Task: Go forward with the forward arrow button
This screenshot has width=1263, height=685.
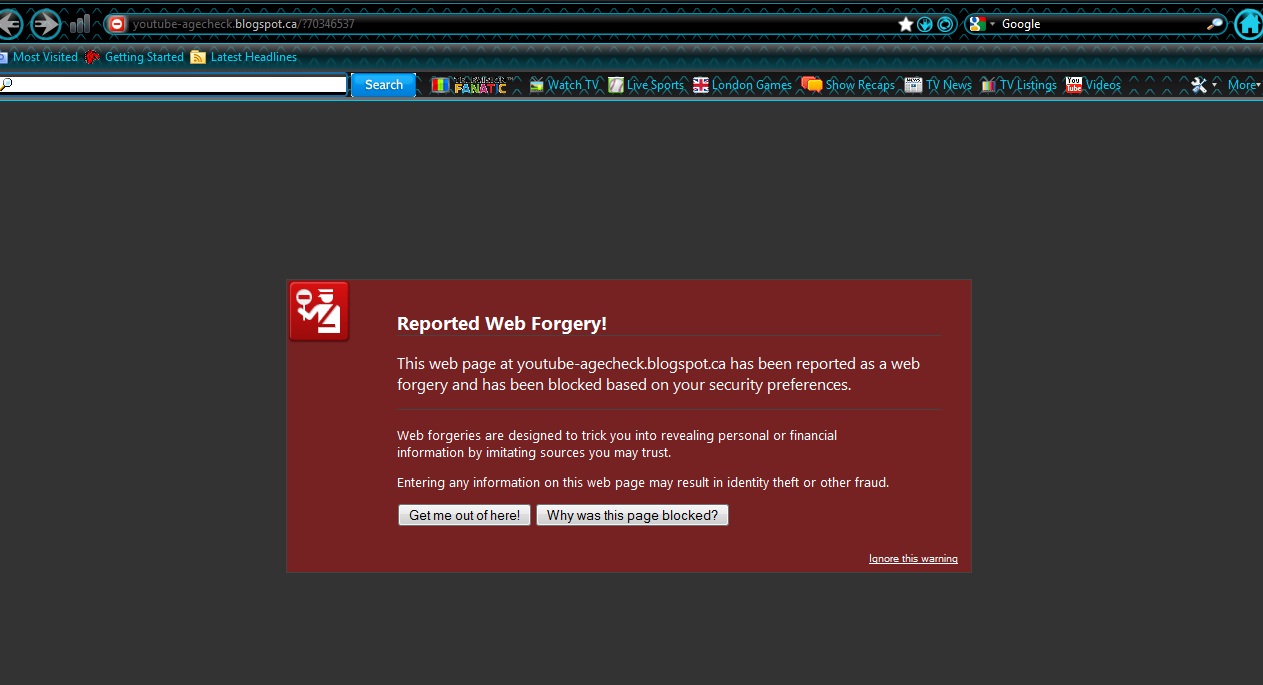Action: [46, 24]
